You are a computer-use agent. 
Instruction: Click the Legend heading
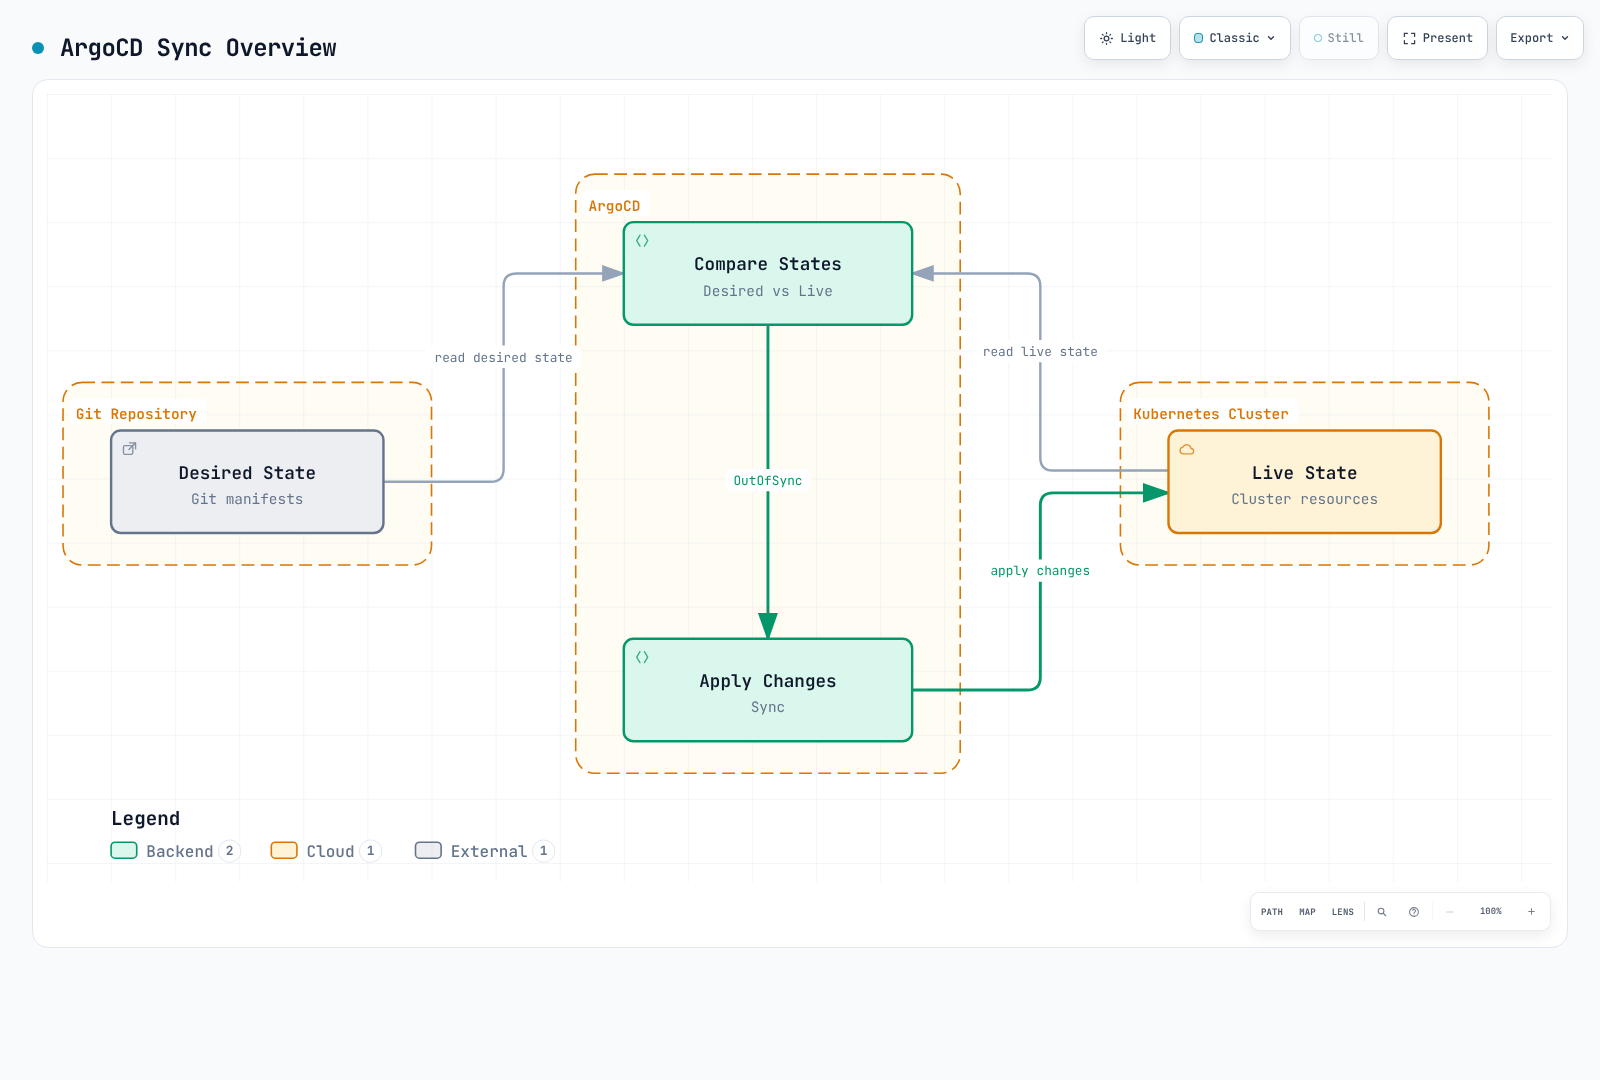(146, 818)
